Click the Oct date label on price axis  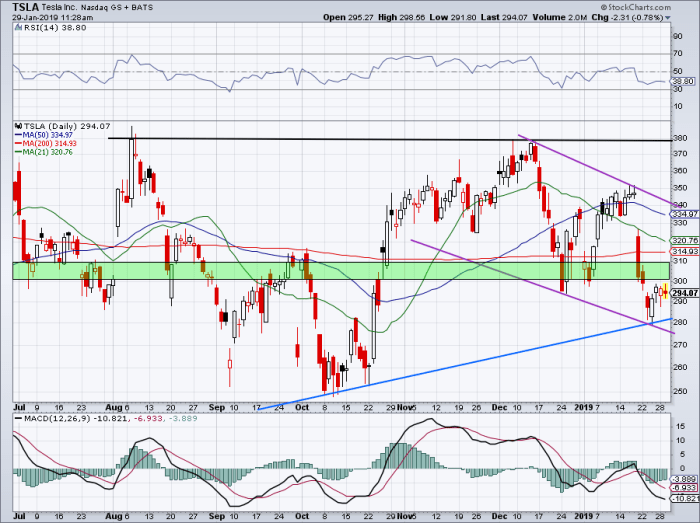[x=302, y=407]
